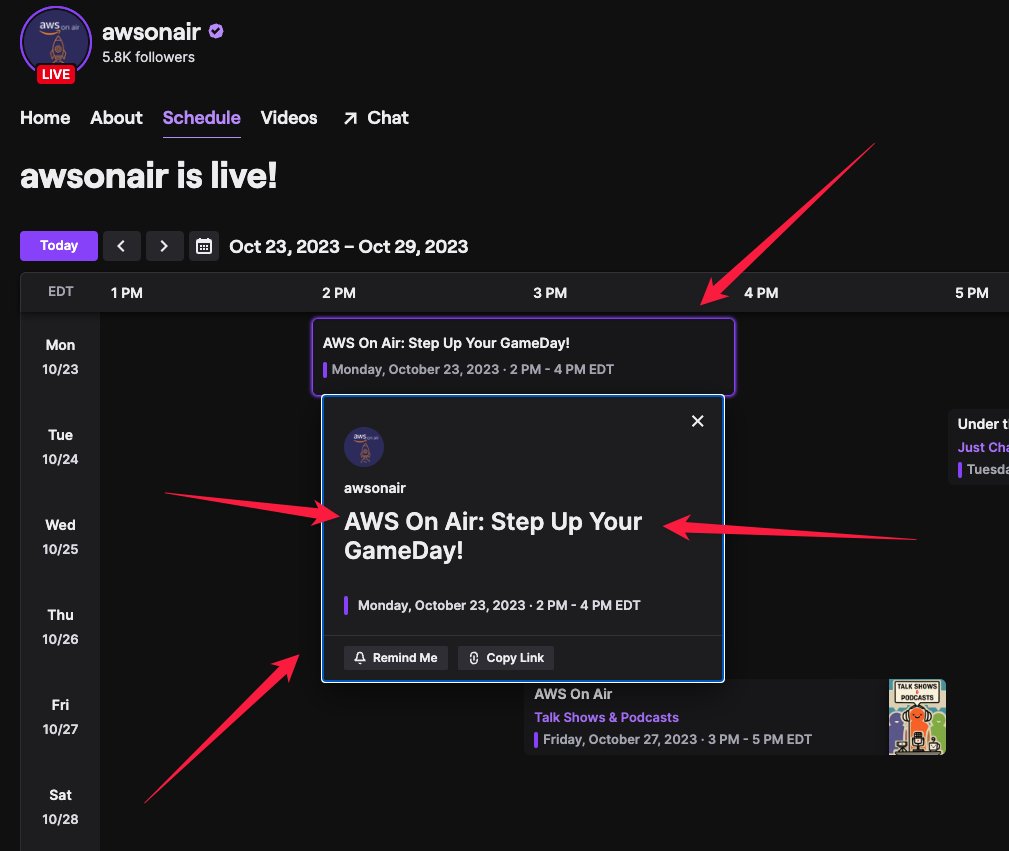Screen dimensions: 1009x851
Task: Click the 'Sat 10/28' day label
Action: pos(60,807)
